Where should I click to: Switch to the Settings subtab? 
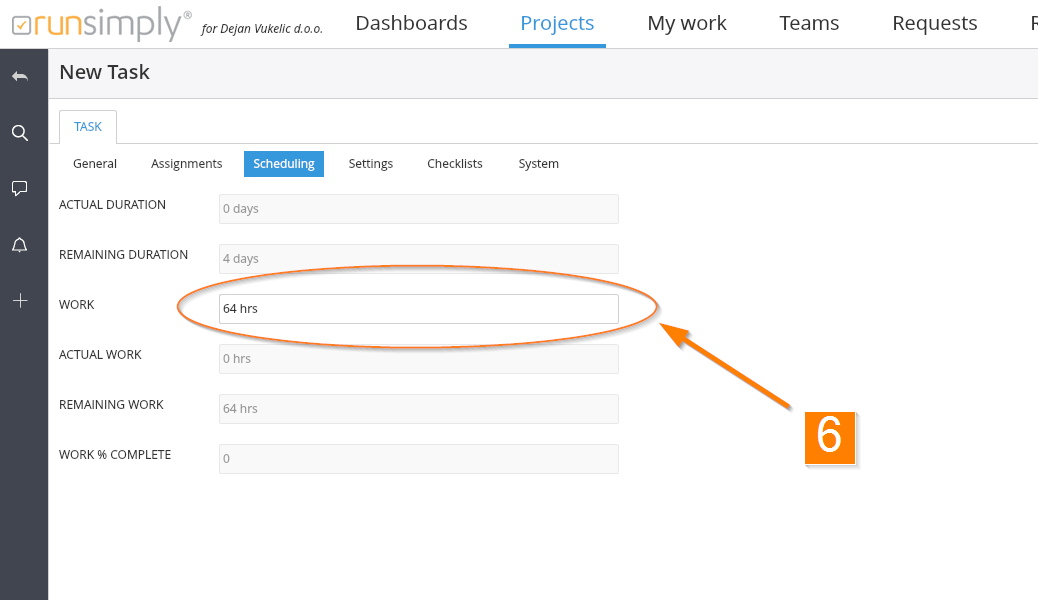pyautogui.click(x=370, y=164)
